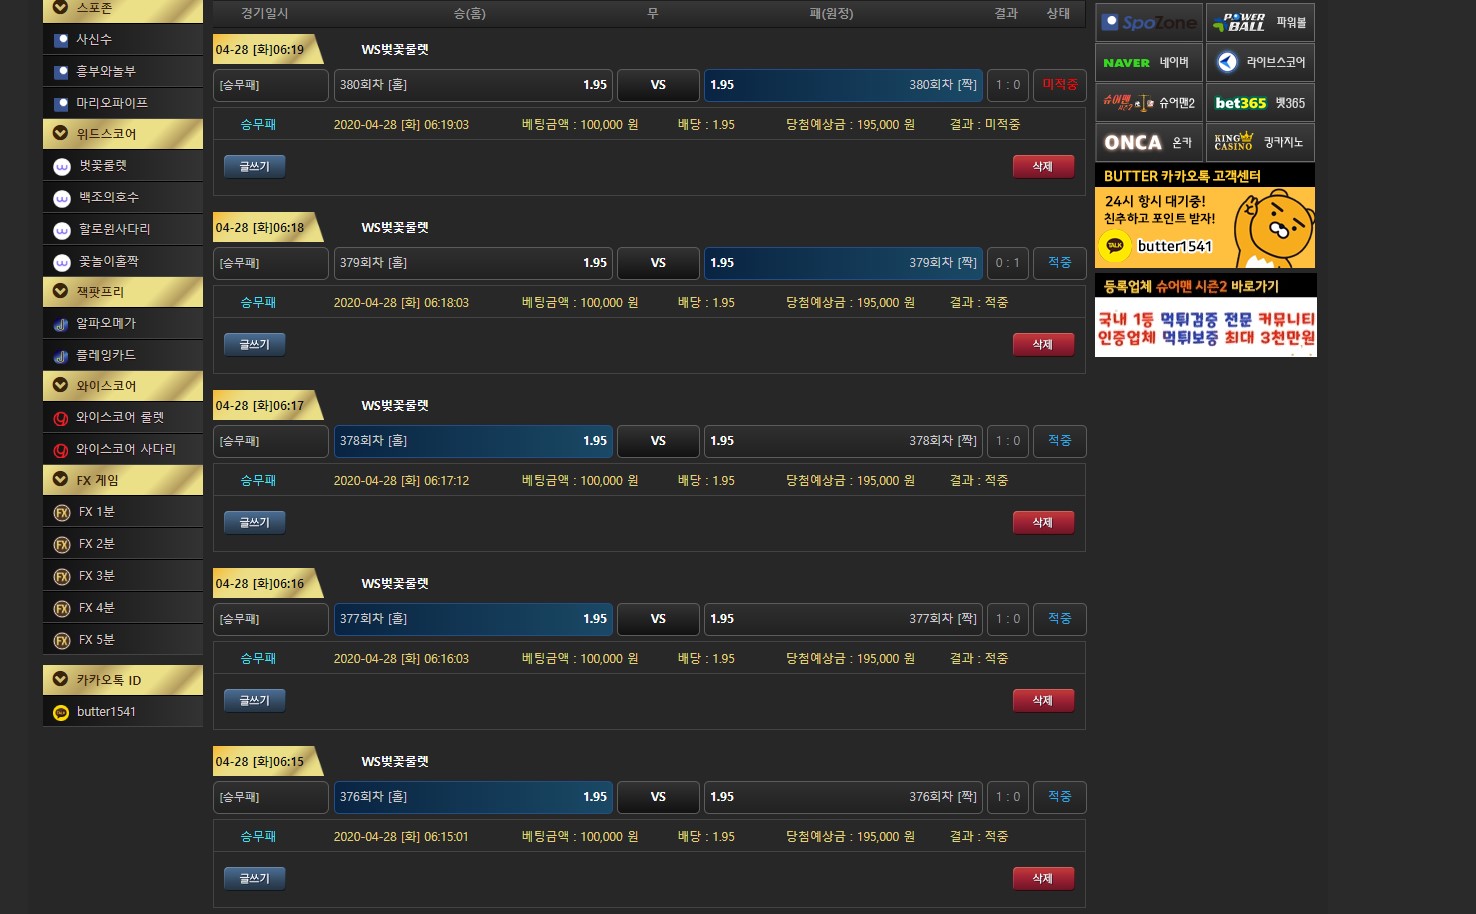
Task: Click the bet365 logo banner
Action: coord(1260,102)
